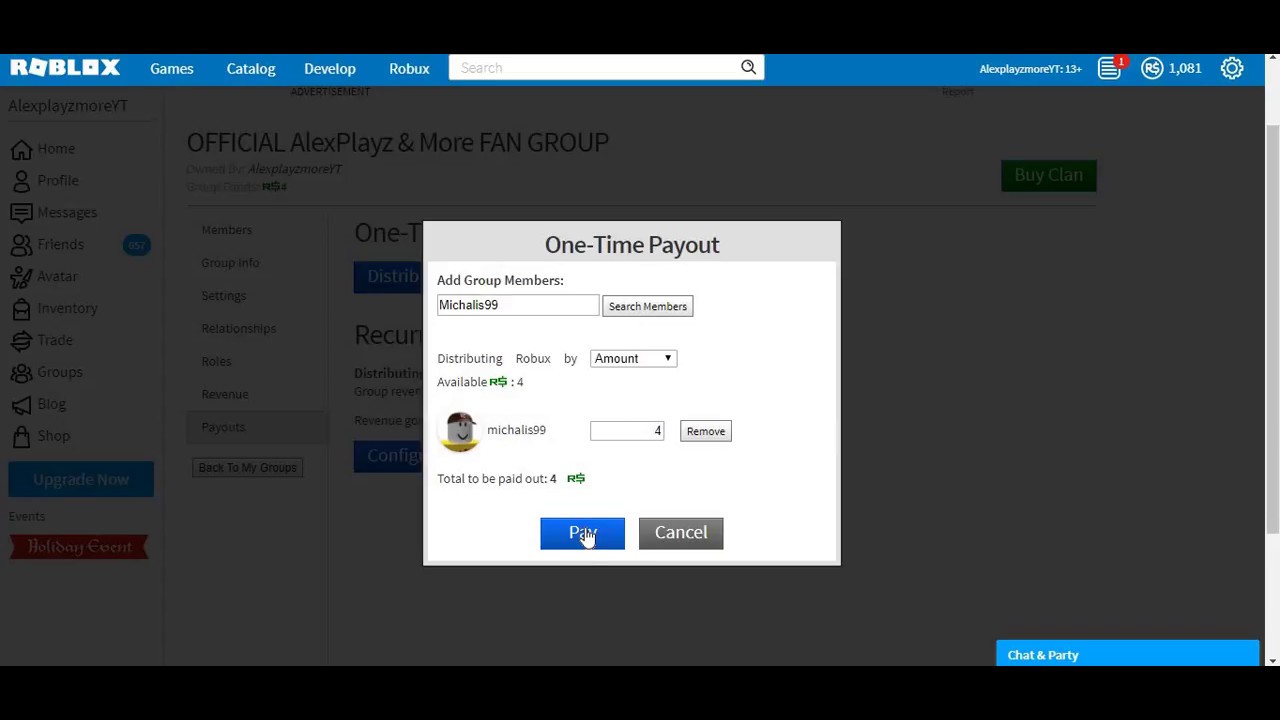Open Games in the top navigation
The image size is (1280, 720).
[172, 68]
